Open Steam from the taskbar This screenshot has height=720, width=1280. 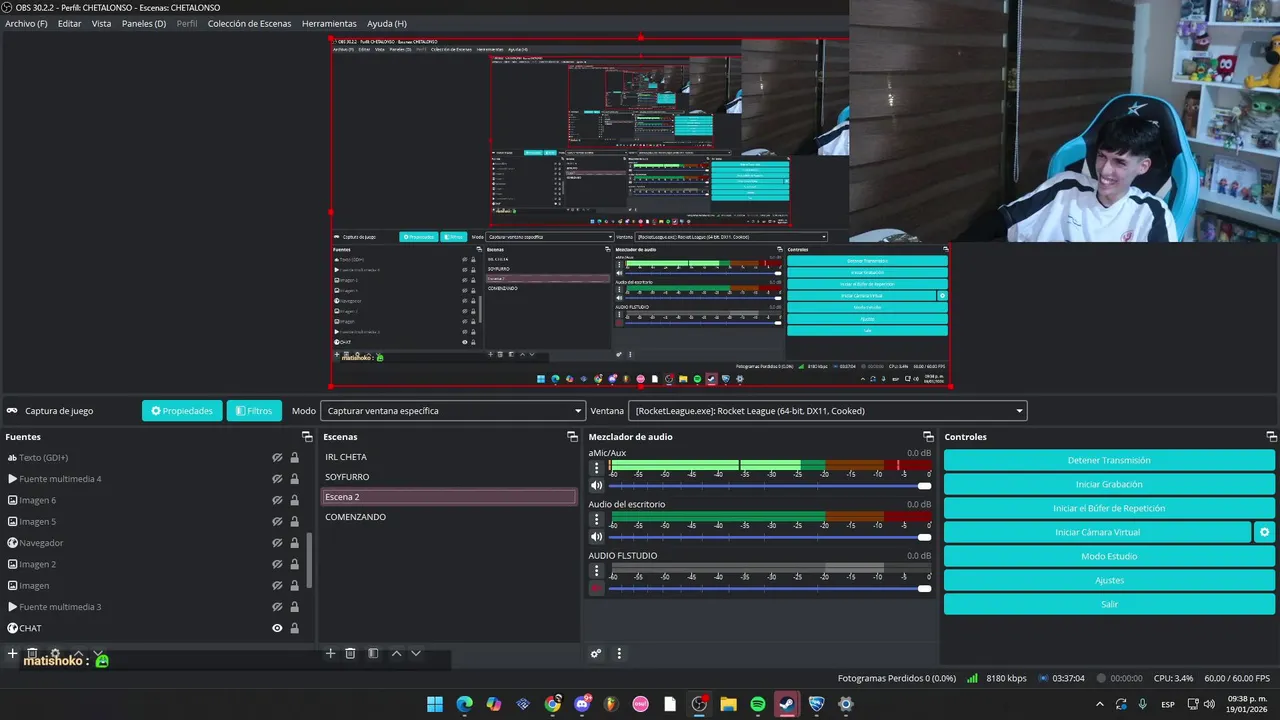[787, 704]
